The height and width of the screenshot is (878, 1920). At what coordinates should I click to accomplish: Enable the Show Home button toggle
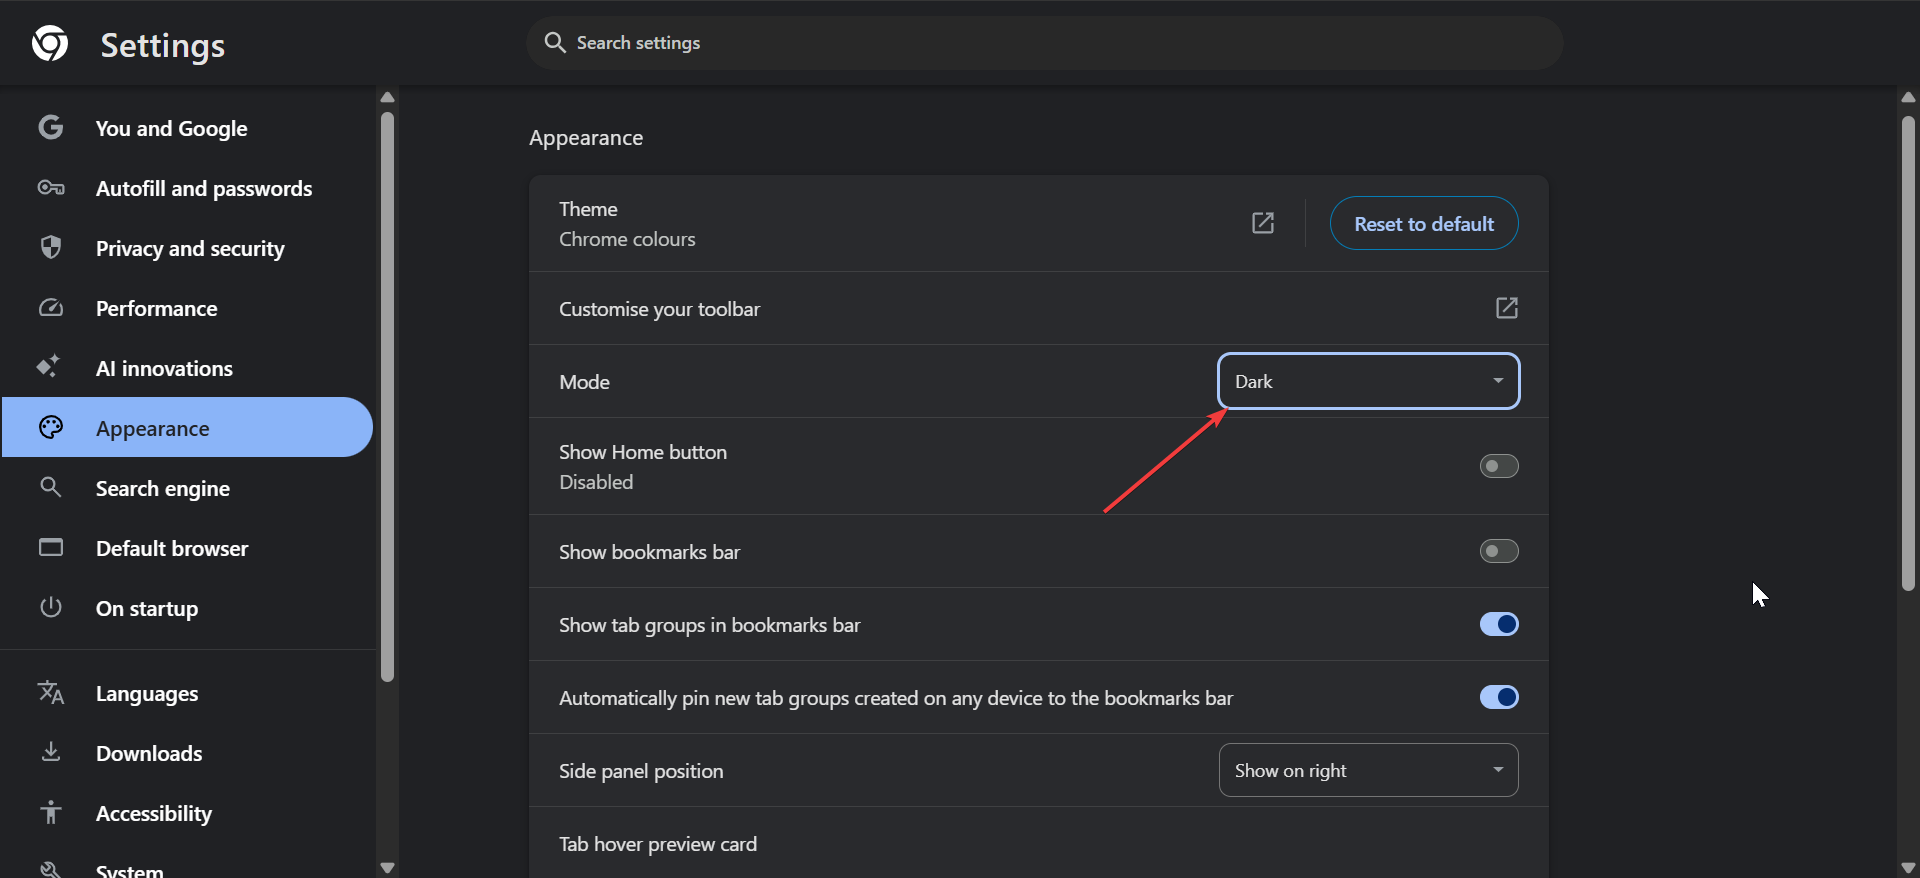point(1498,466)
